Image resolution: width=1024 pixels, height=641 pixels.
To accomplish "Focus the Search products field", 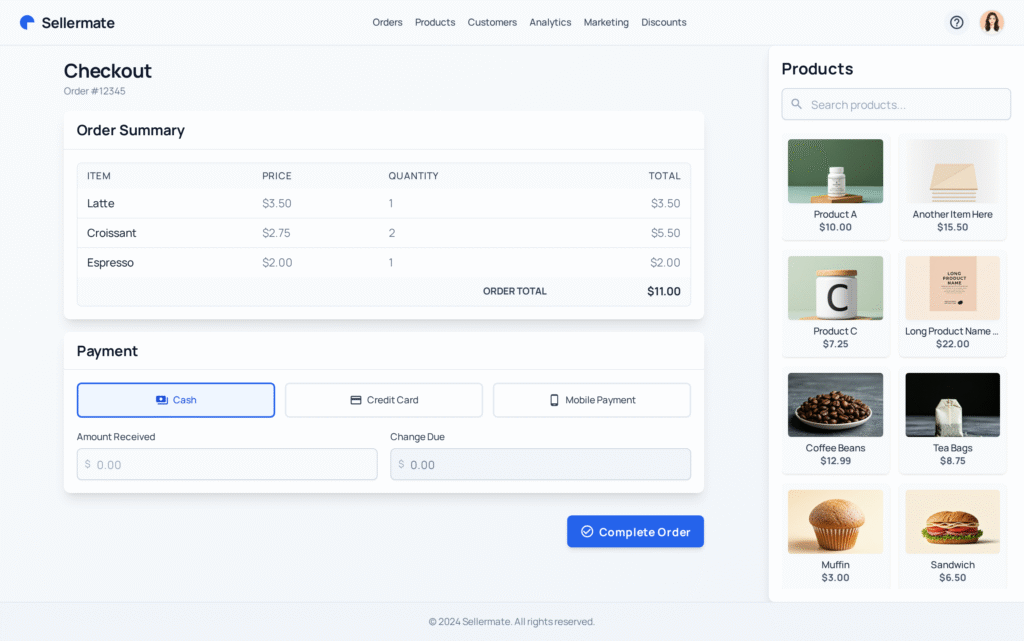I will (905, 104).
